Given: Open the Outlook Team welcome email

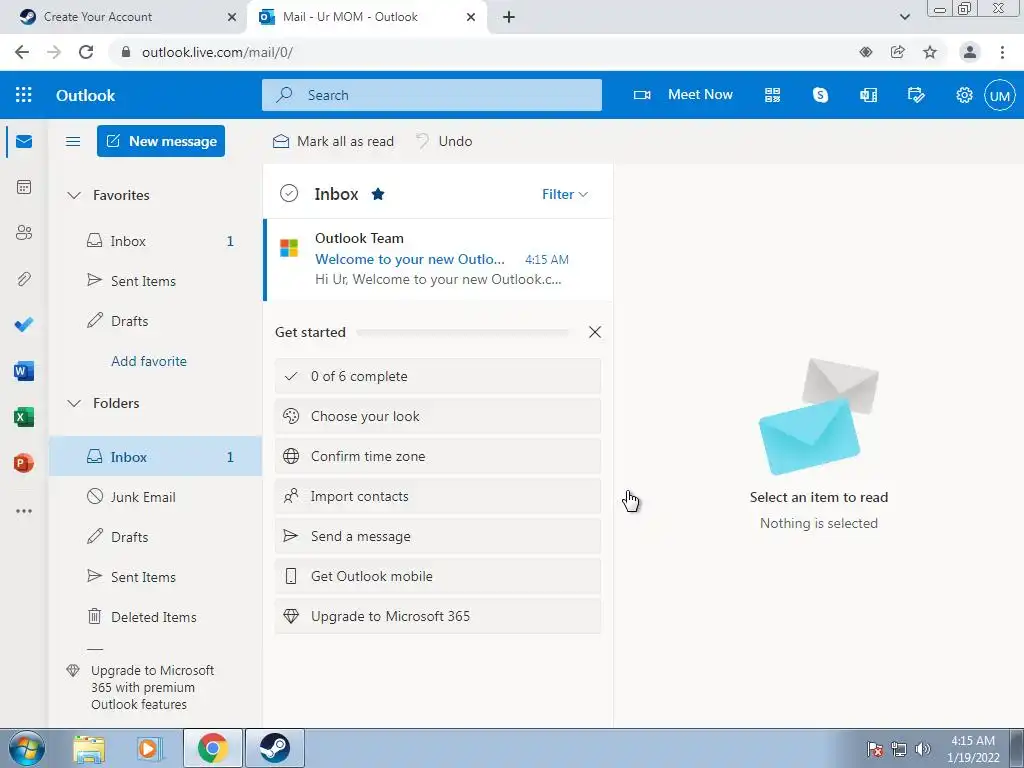Looking at the screenshot, I should click(438, 259).
